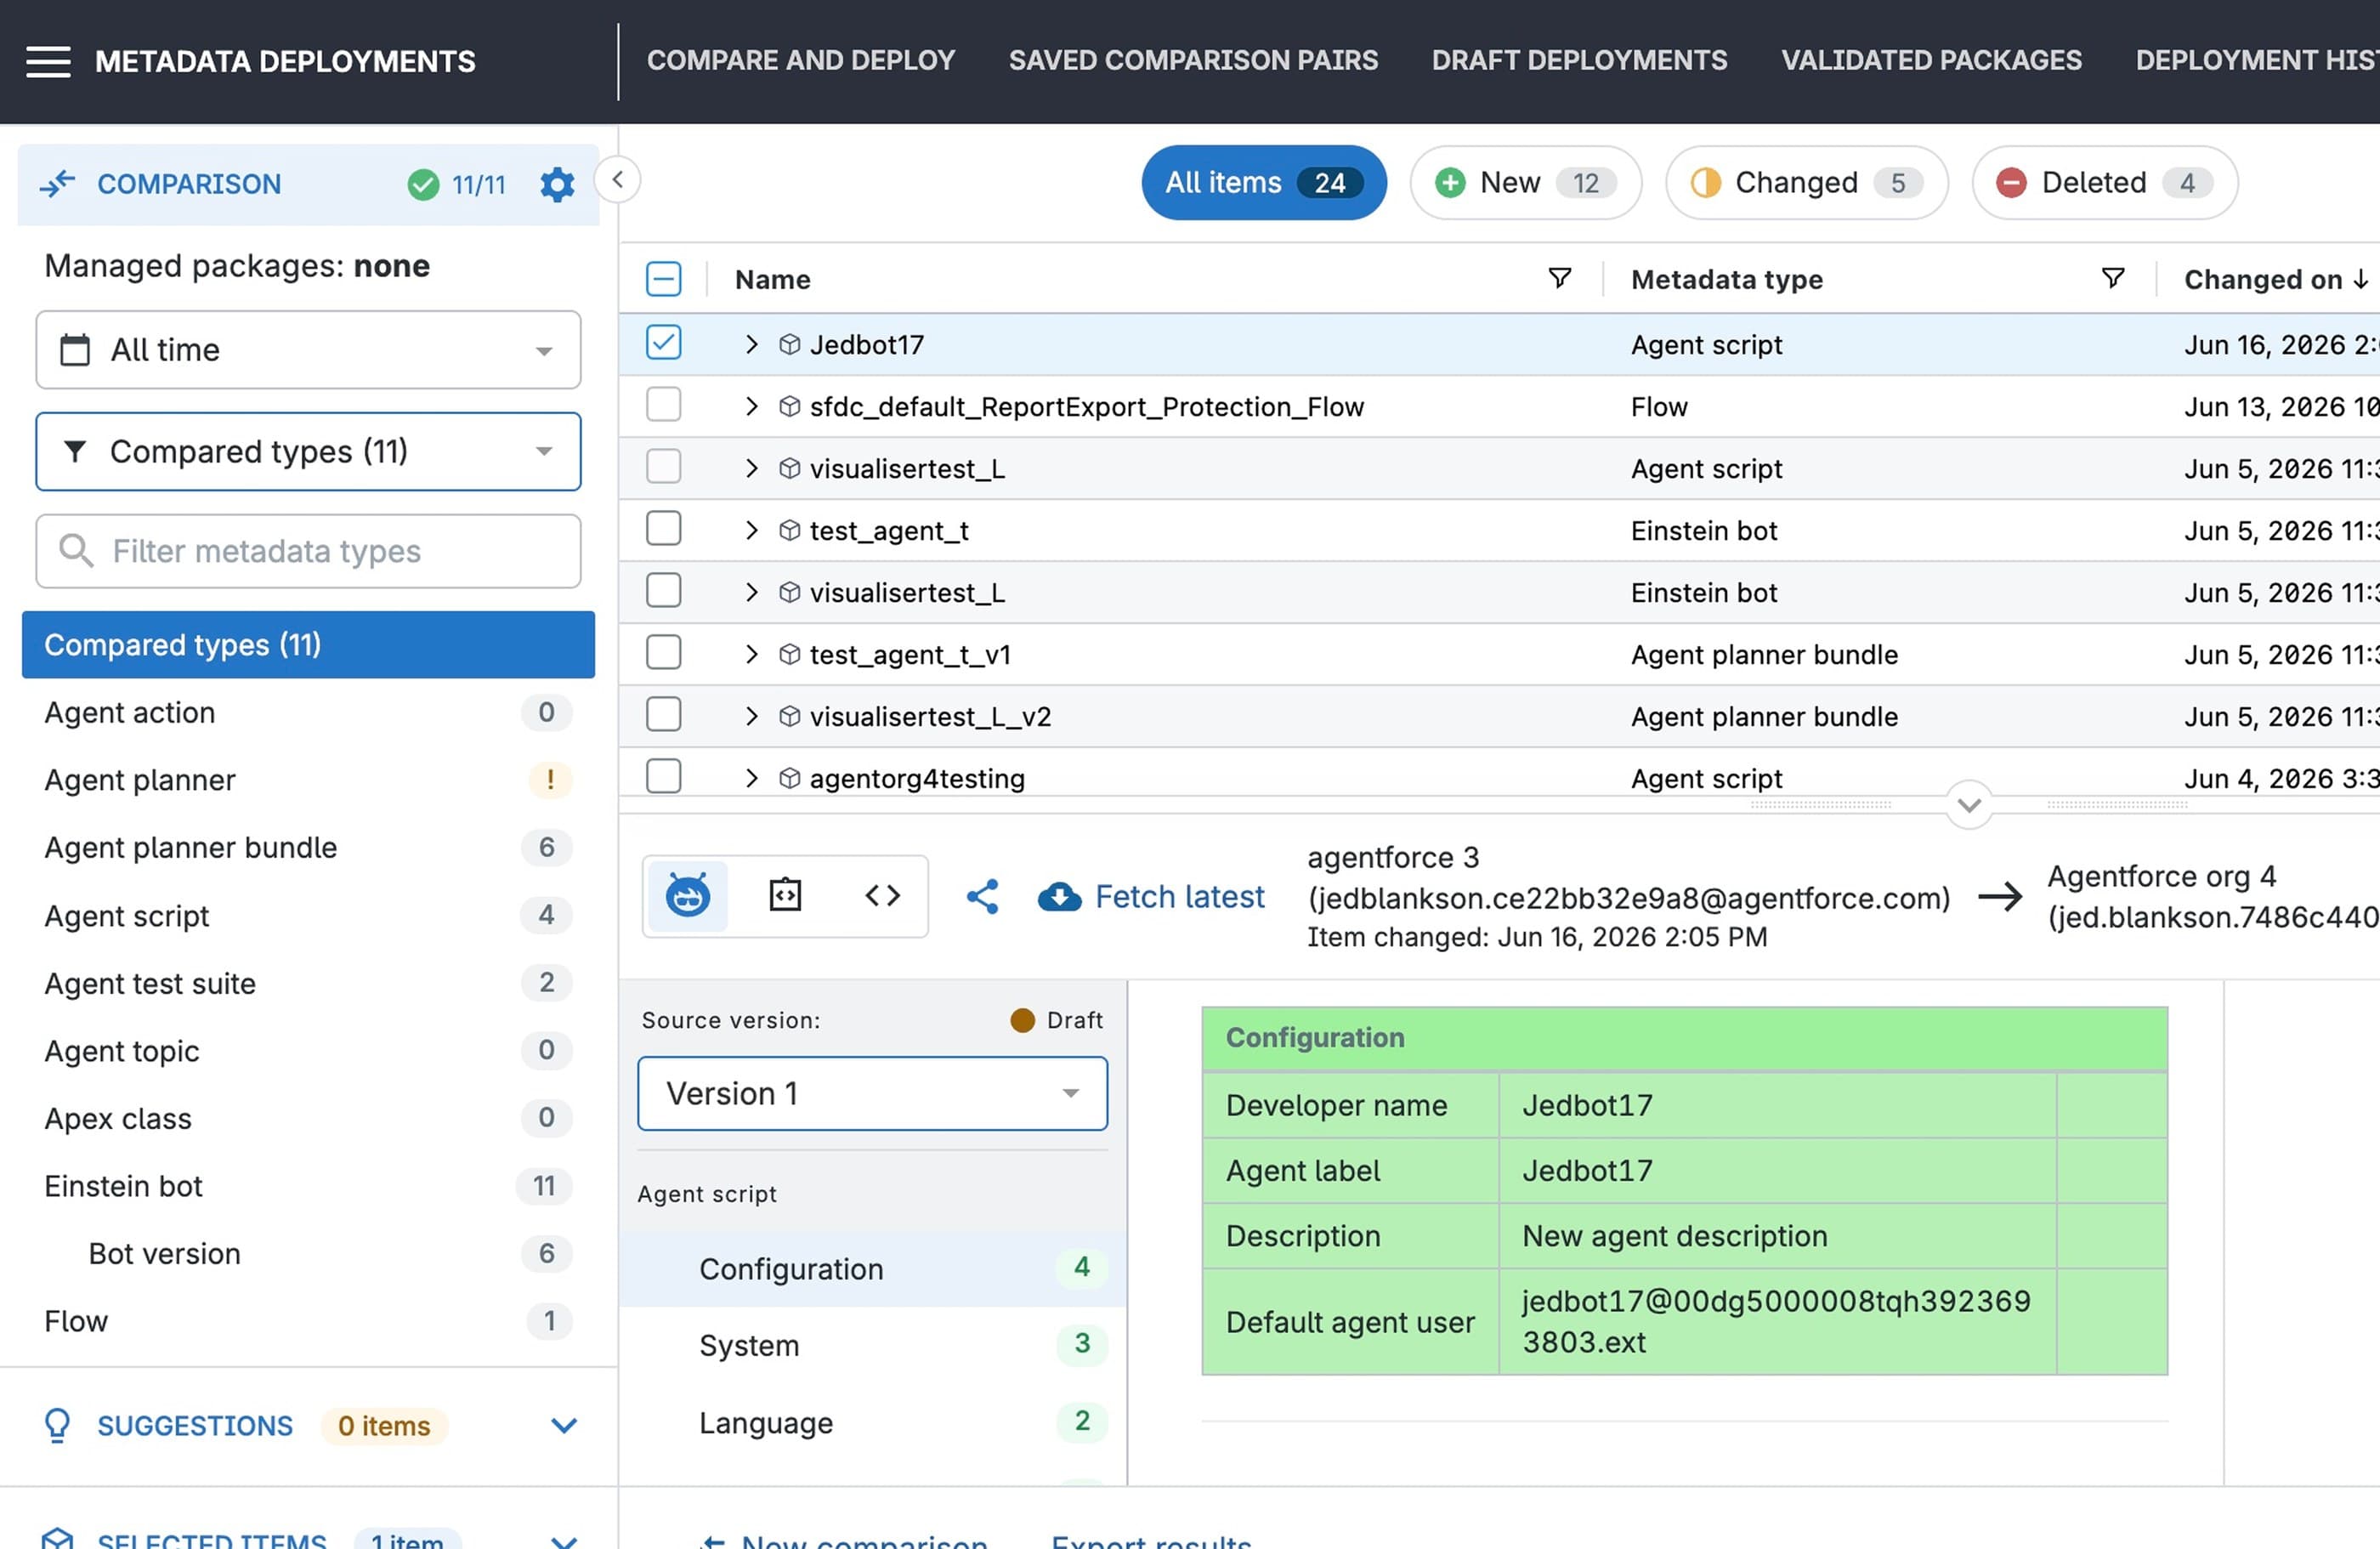
Task: Open Saved Comparison Pairs tab
Action: coord(1193,60)
